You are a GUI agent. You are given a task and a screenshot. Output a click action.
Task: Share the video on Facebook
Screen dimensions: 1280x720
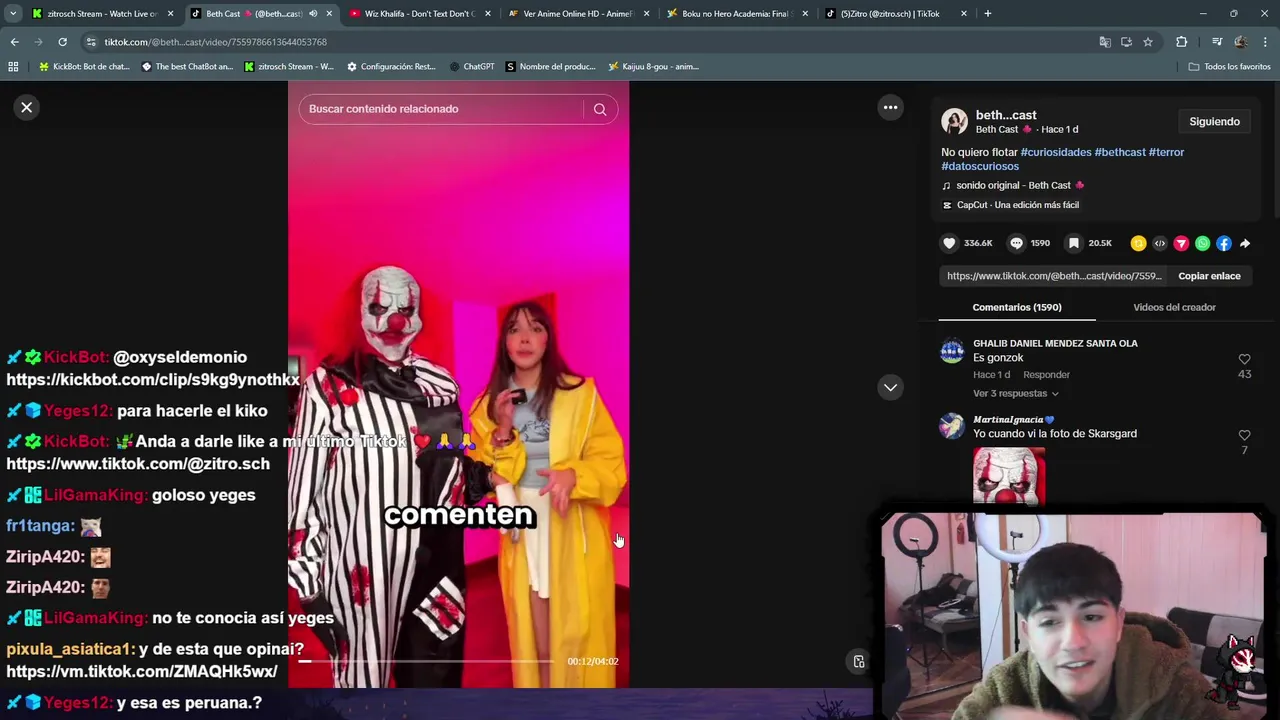click(x=1223, y=243)
